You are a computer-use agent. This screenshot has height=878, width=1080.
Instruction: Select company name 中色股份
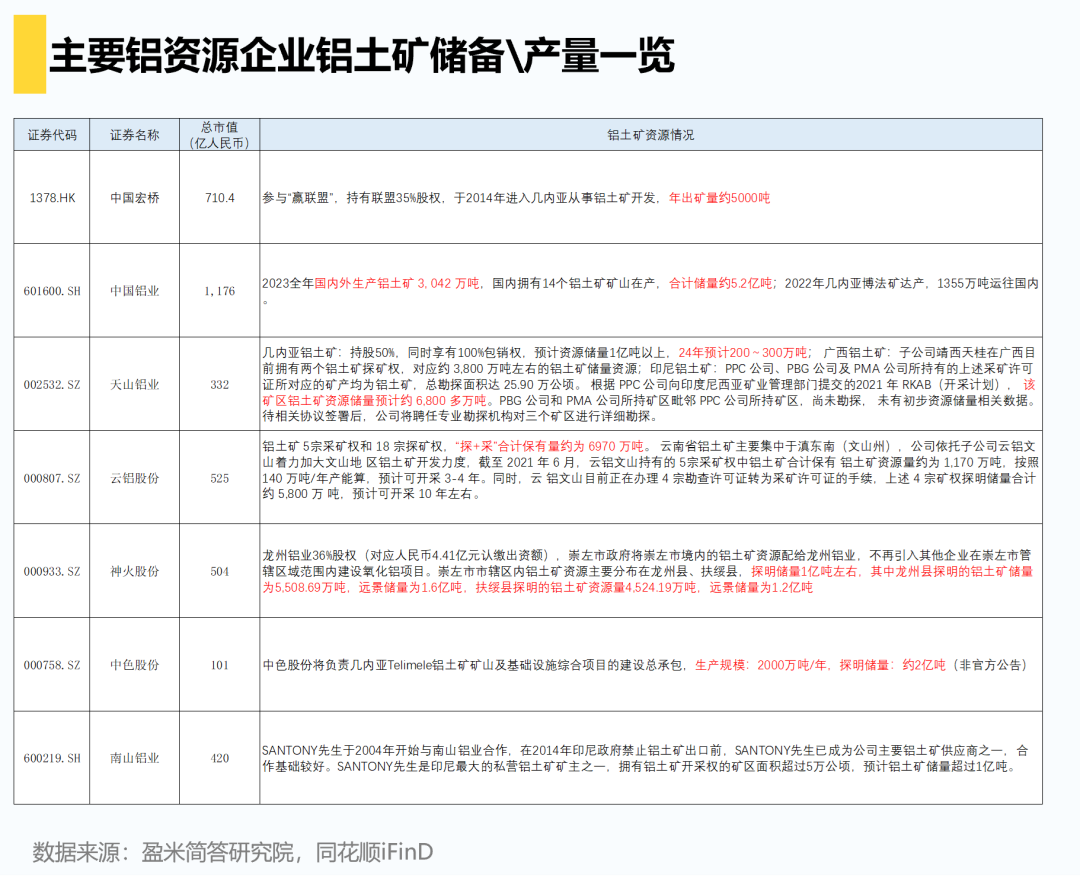click(135, 665)
